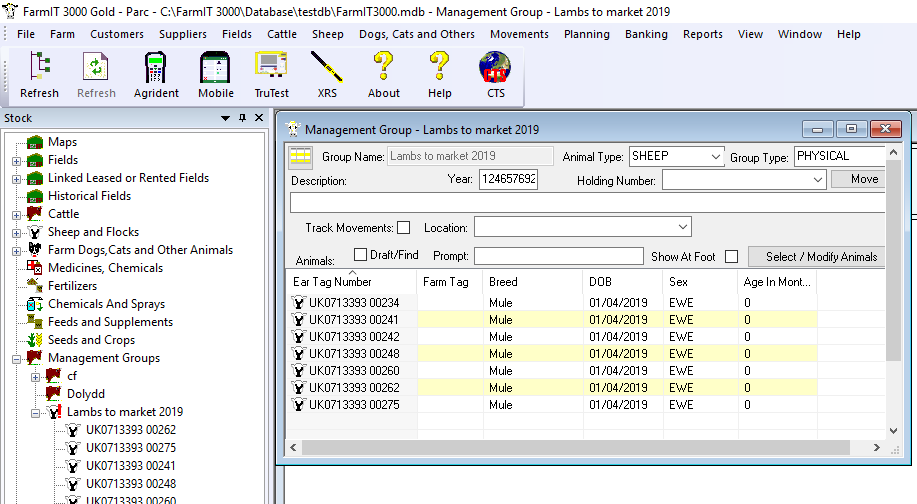This screenshot has width=917, height=504.
Task: Sort by the Breed column header
Action: [532, 282]
